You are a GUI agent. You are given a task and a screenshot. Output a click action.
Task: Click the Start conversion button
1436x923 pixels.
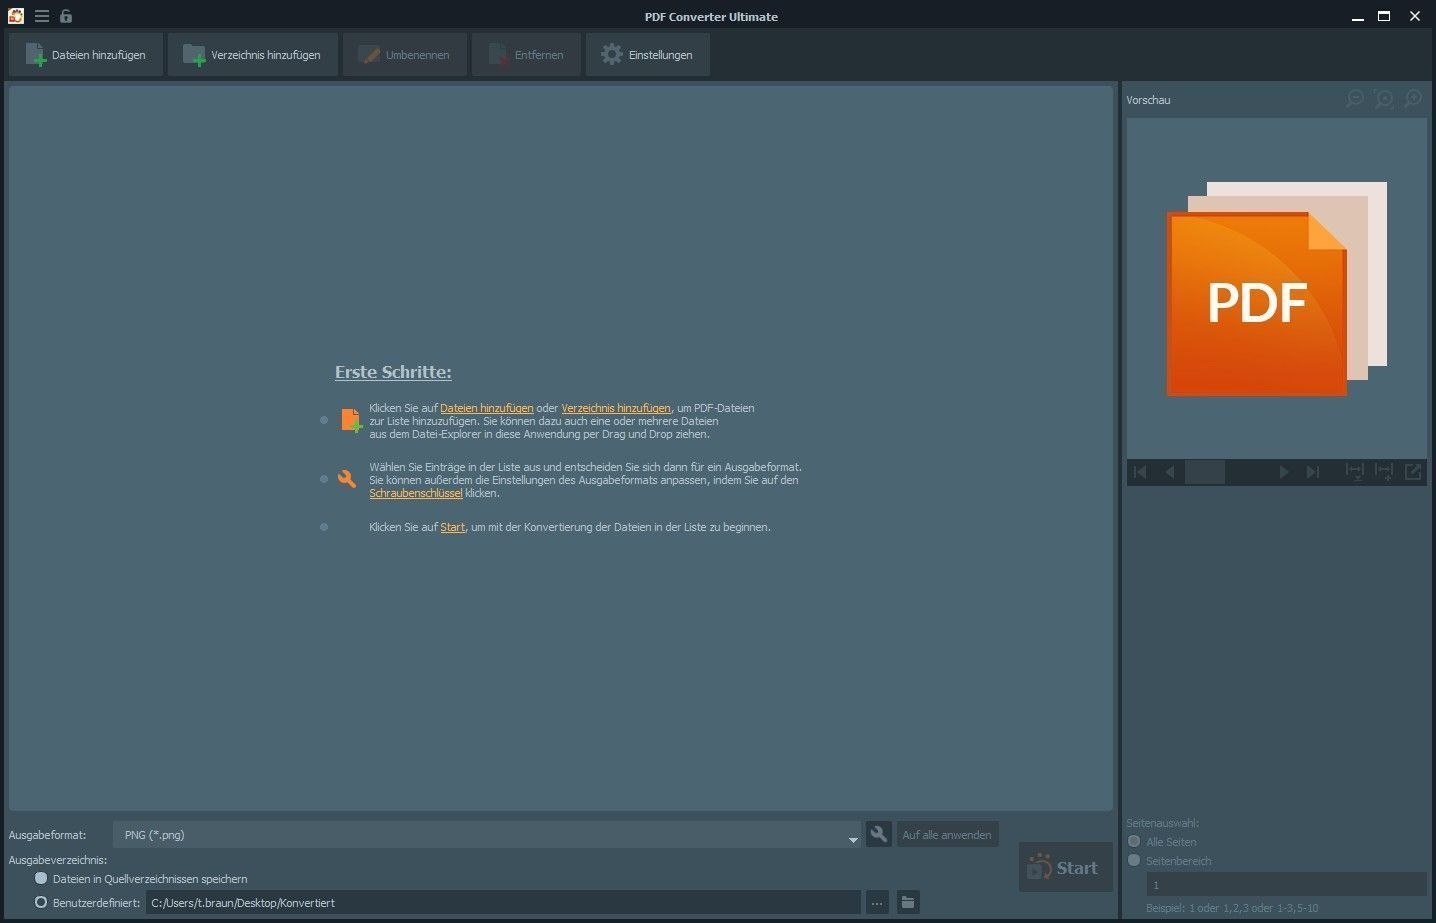coord(1065,867)
